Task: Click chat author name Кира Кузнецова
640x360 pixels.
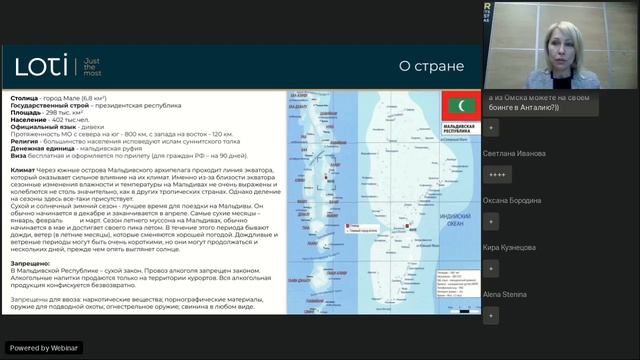Action: (509, 247)
